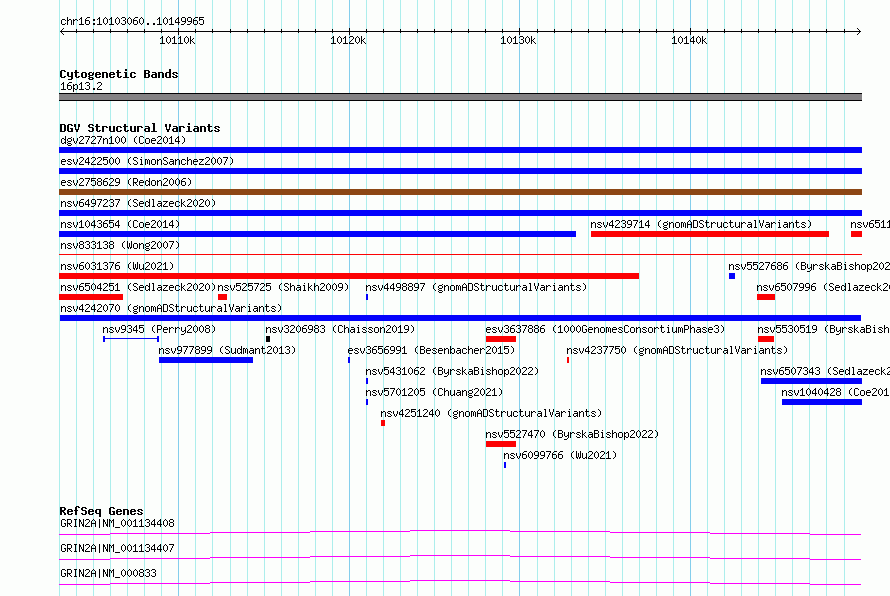Click the nsv9345 interval bracket line
Viewport: 890px width, 596px height.
tap(131, 339)
